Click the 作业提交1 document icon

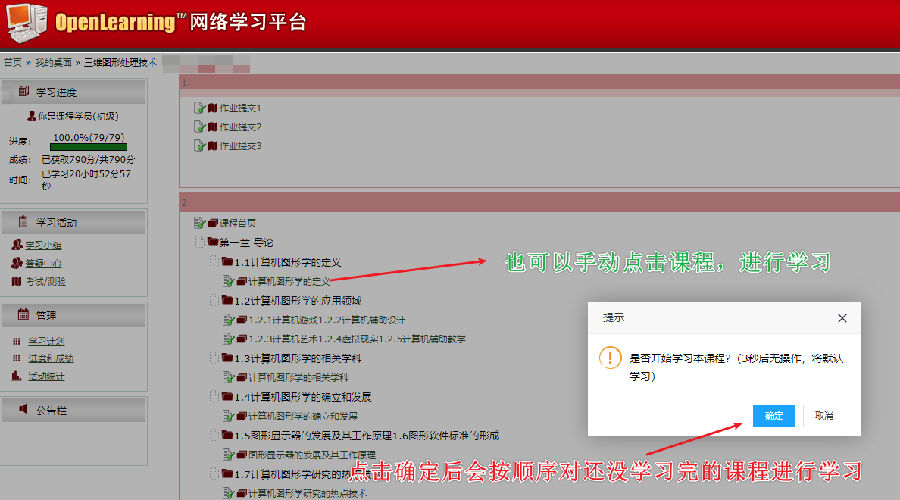click(199, 108)
